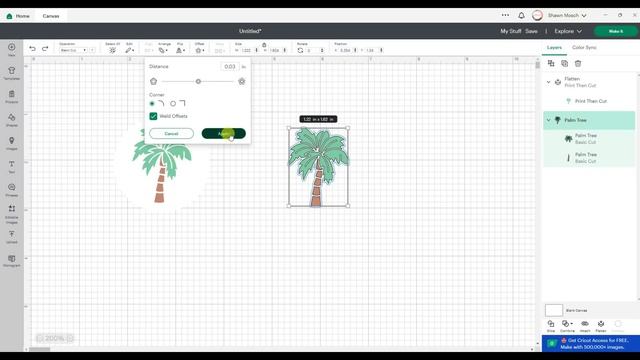The height and width of the screenshot is (360, 640).
Task: Open the Shawn Mosch account menu
Action: pos(560,16)
